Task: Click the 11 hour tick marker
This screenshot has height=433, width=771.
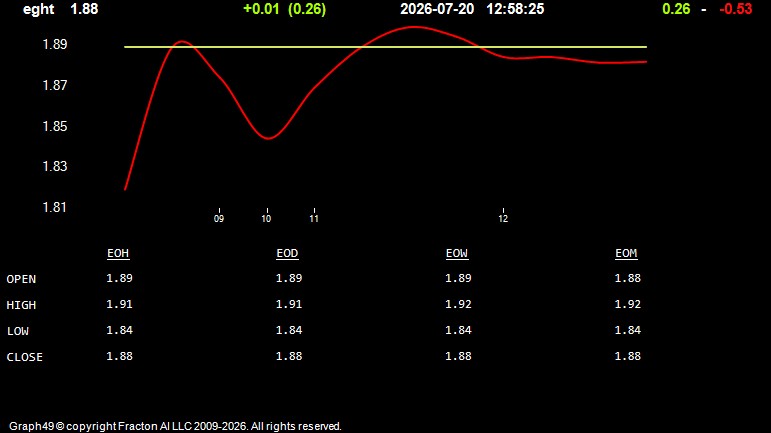Action: tap(314, 218)
